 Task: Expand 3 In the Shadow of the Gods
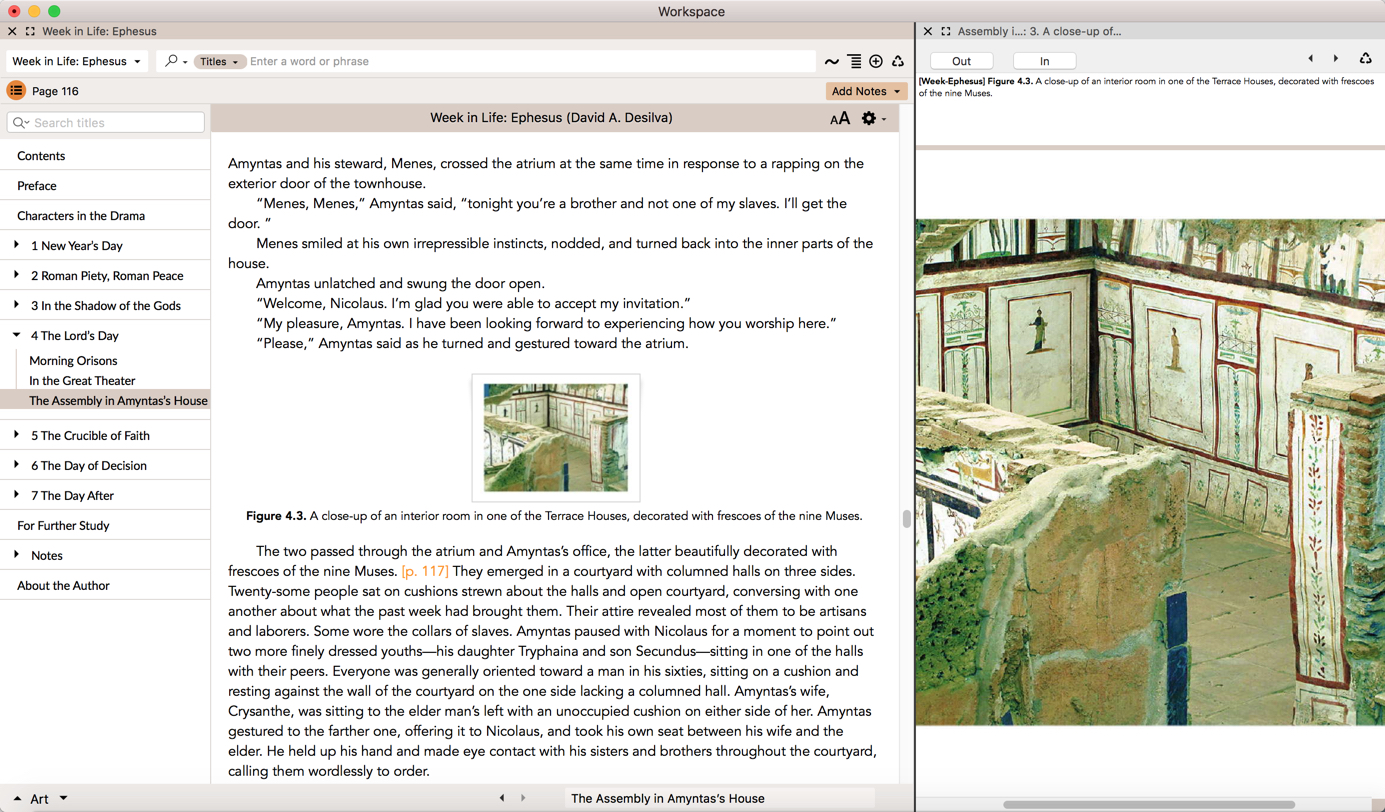click(x=17, y=305)
